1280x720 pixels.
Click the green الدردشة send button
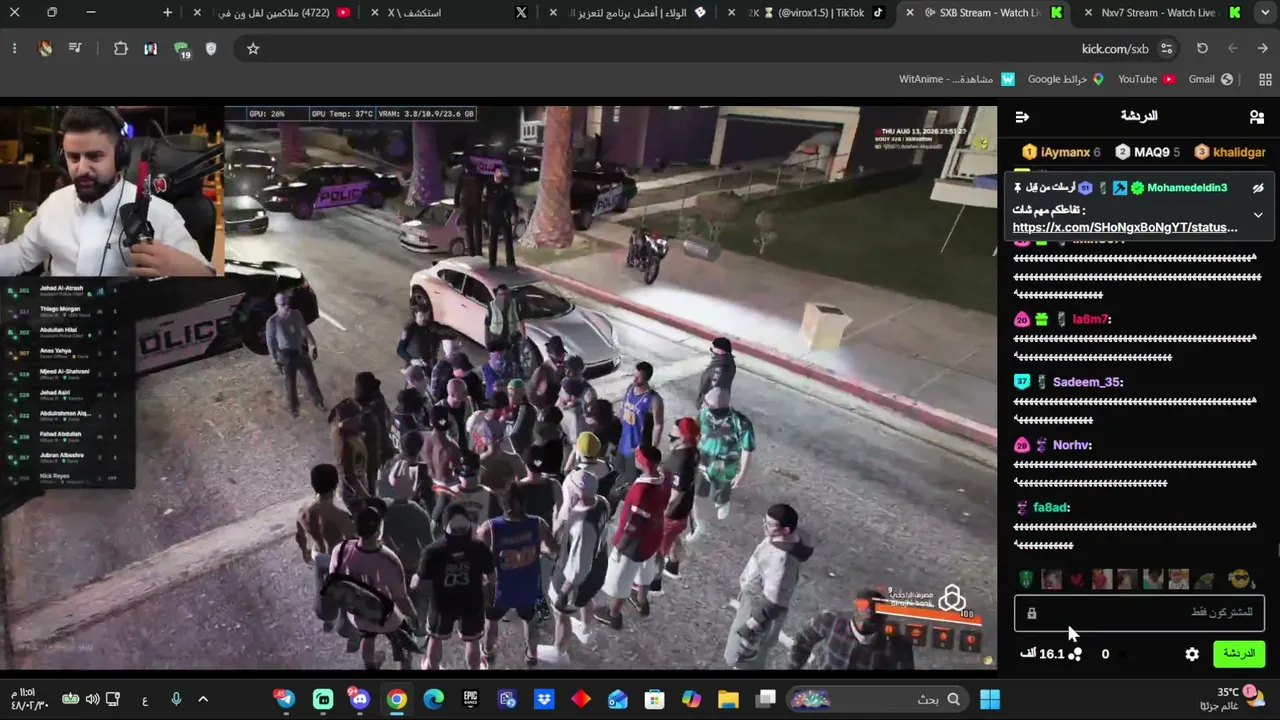point(1239,654)
